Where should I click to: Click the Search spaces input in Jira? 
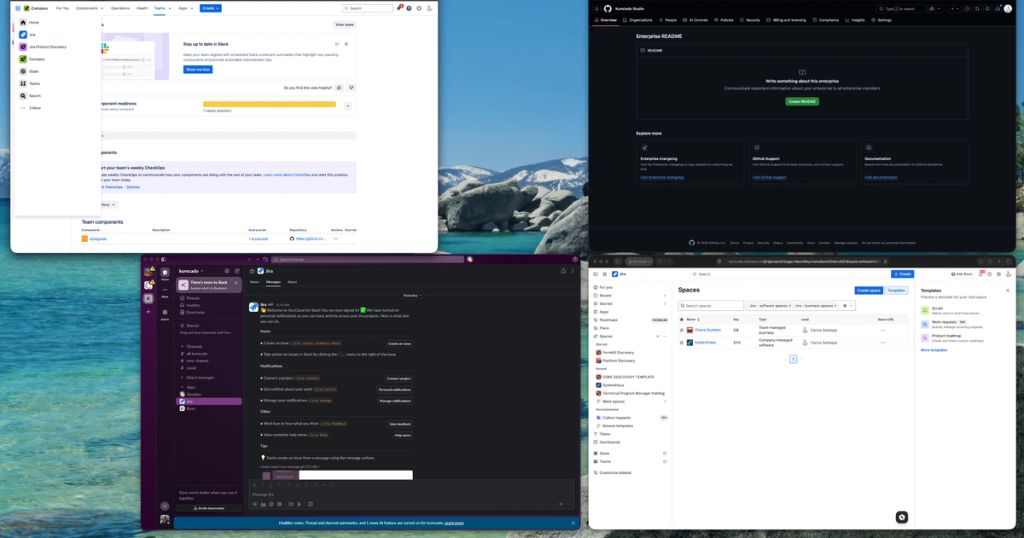[711, 306]
